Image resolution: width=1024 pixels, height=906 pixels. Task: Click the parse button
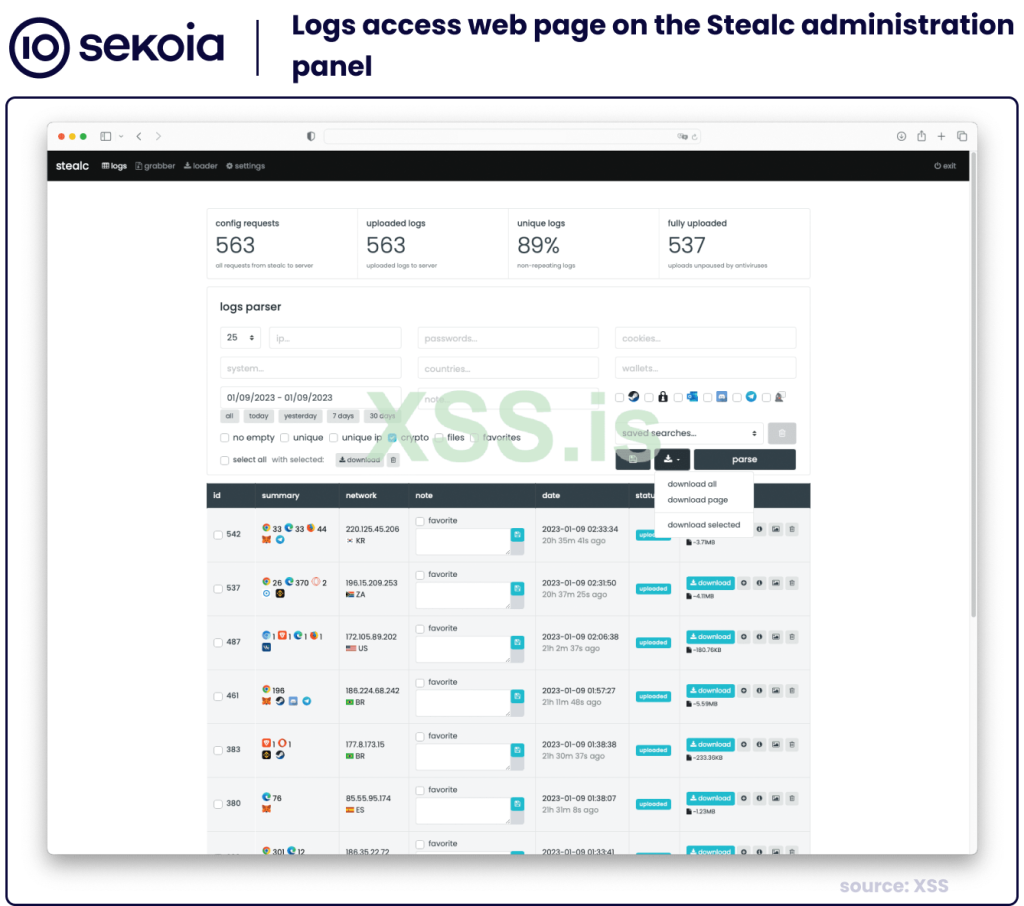(x=744, y=459)
